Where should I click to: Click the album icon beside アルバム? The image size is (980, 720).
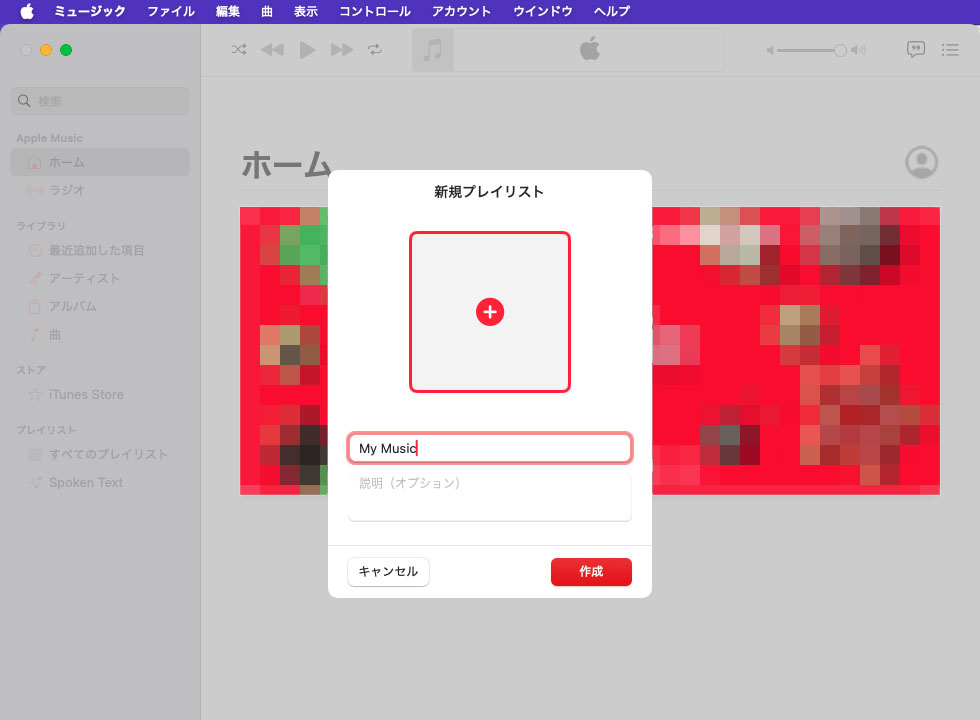coord(35,306)
